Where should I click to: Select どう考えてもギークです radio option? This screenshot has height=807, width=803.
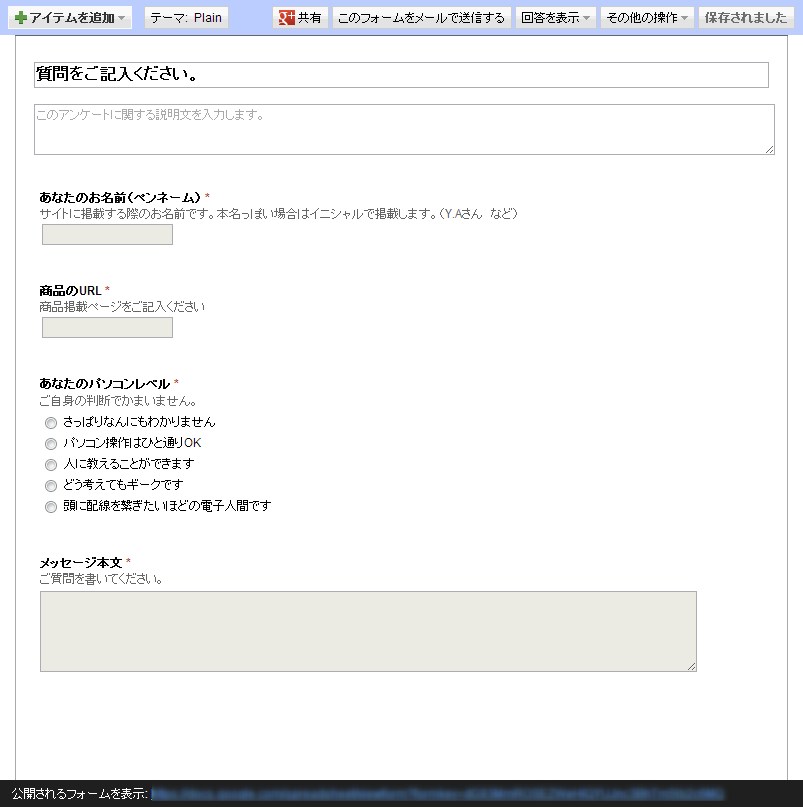tap(50, 486)
